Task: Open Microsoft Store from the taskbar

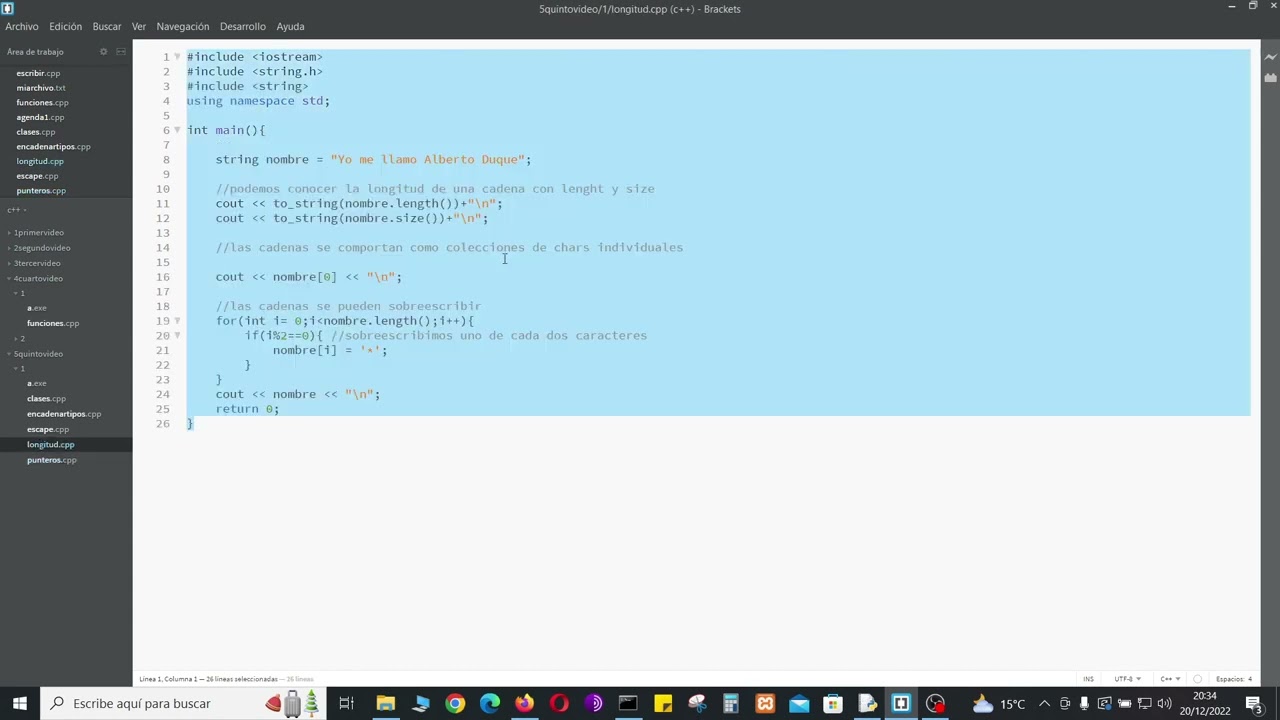Action: pos(833,703)
